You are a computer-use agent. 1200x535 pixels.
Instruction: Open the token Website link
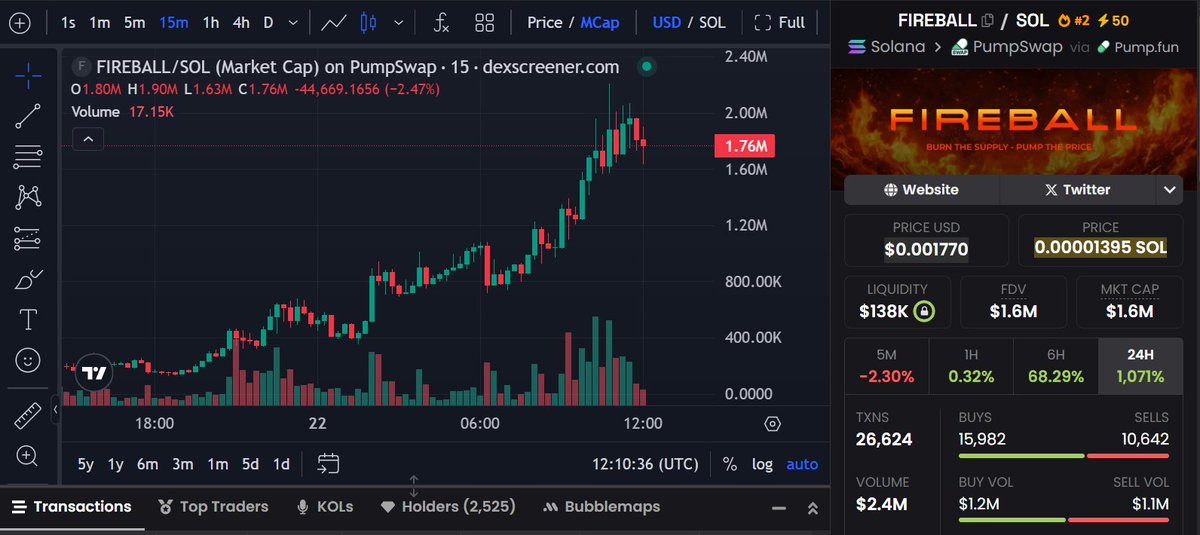coord(922,189)
